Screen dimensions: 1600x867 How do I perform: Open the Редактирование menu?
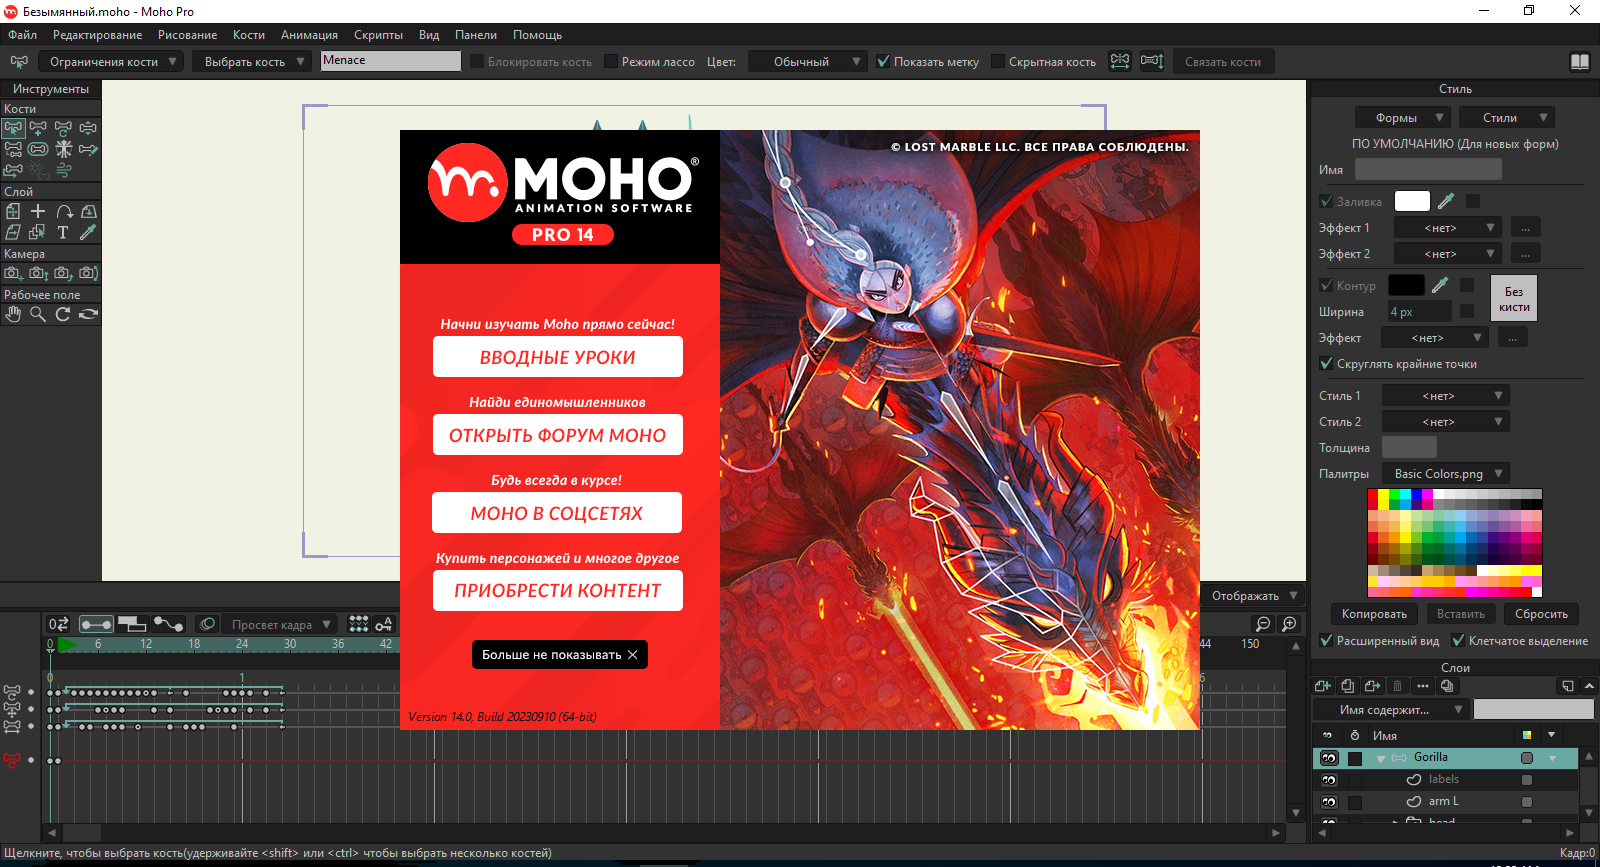(x=97, y=34)
